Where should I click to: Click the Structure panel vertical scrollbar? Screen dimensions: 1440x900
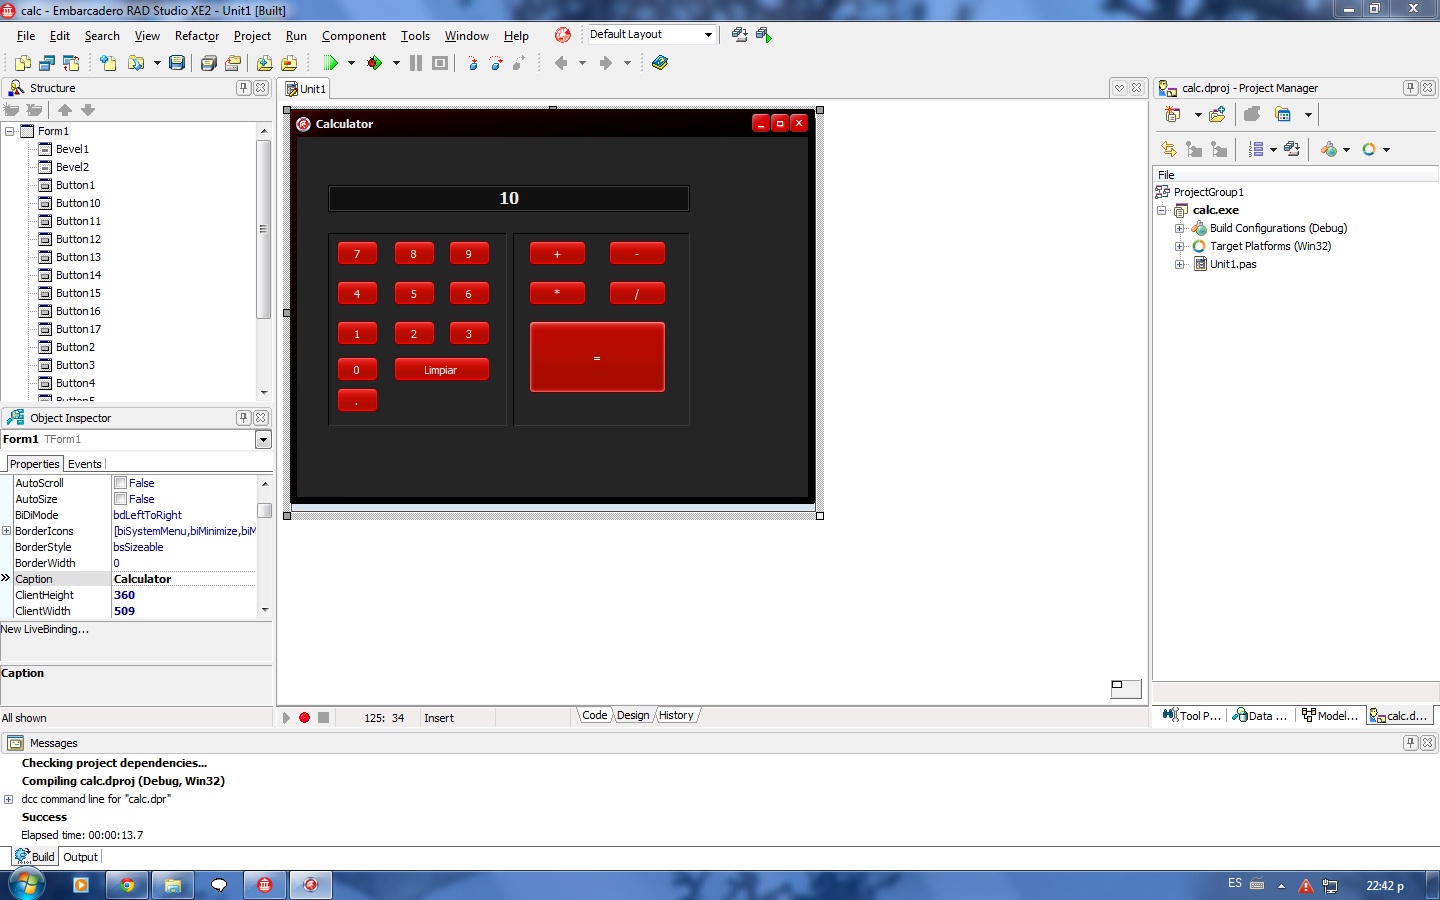click(264, 229)
